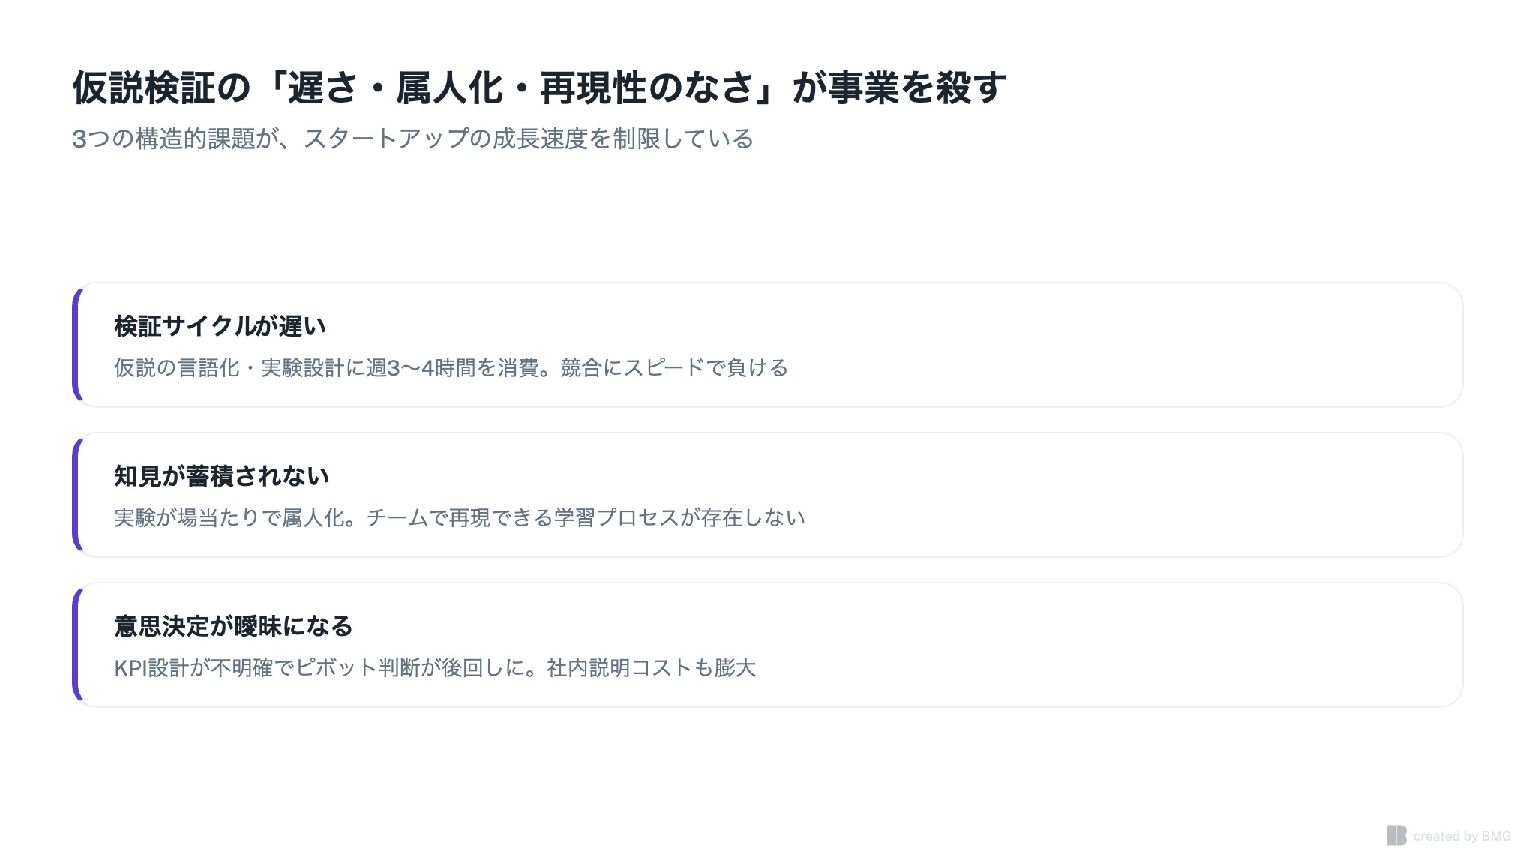The height and width of the screenshot is (864, 1536).
Task: Click the description starting with KPI設計が不明確
Action: click(x=434, y=668)
